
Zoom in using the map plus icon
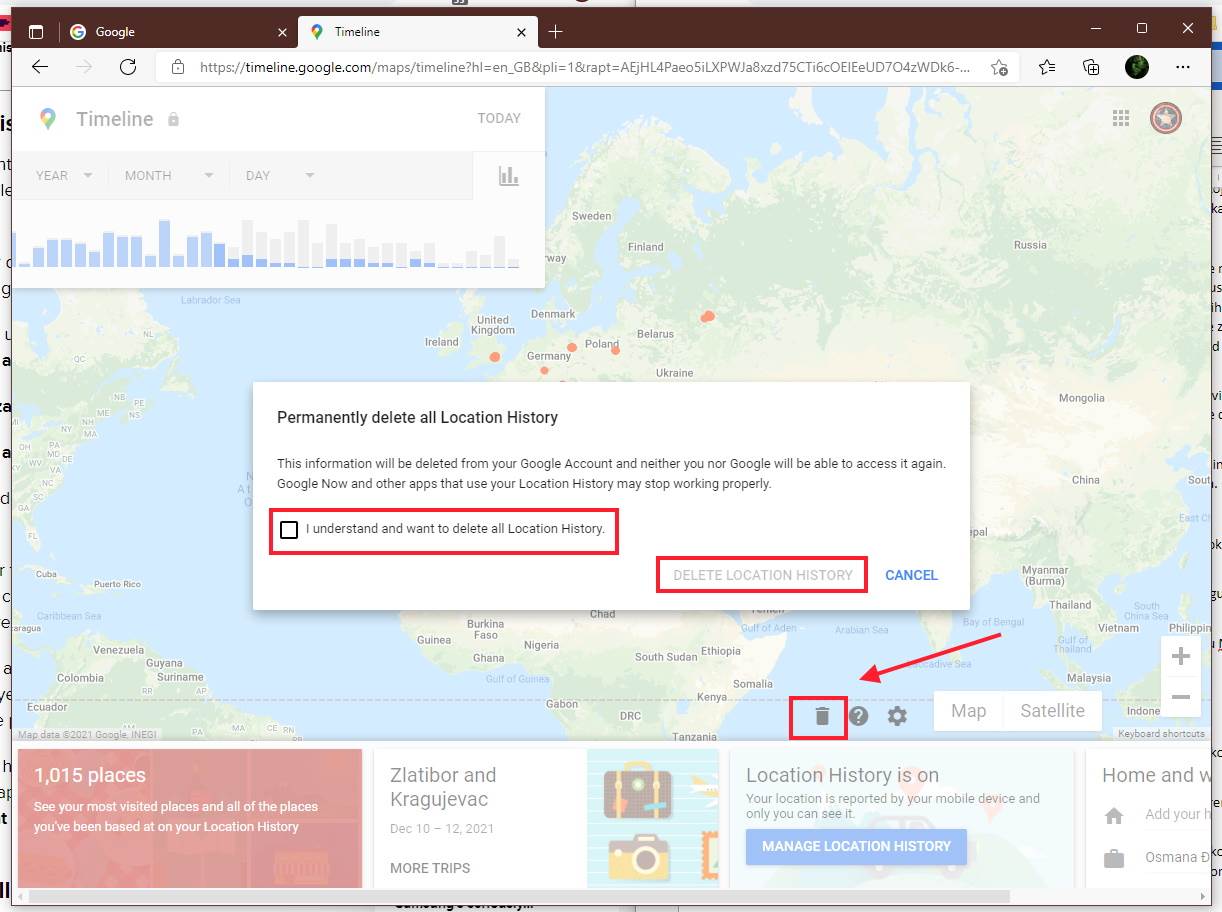(x=1181, y=655)
